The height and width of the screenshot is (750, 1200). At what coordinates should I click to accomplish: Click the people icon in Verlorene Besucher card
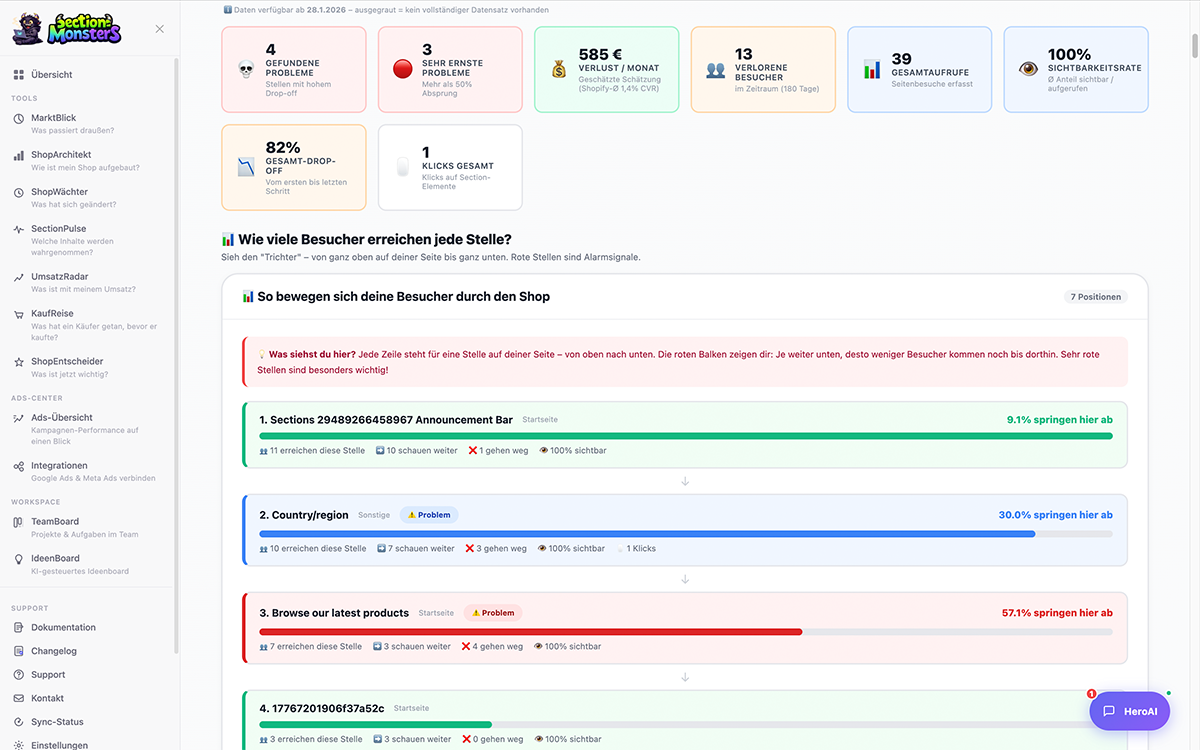pyautogui.click(x=715, y=70)
